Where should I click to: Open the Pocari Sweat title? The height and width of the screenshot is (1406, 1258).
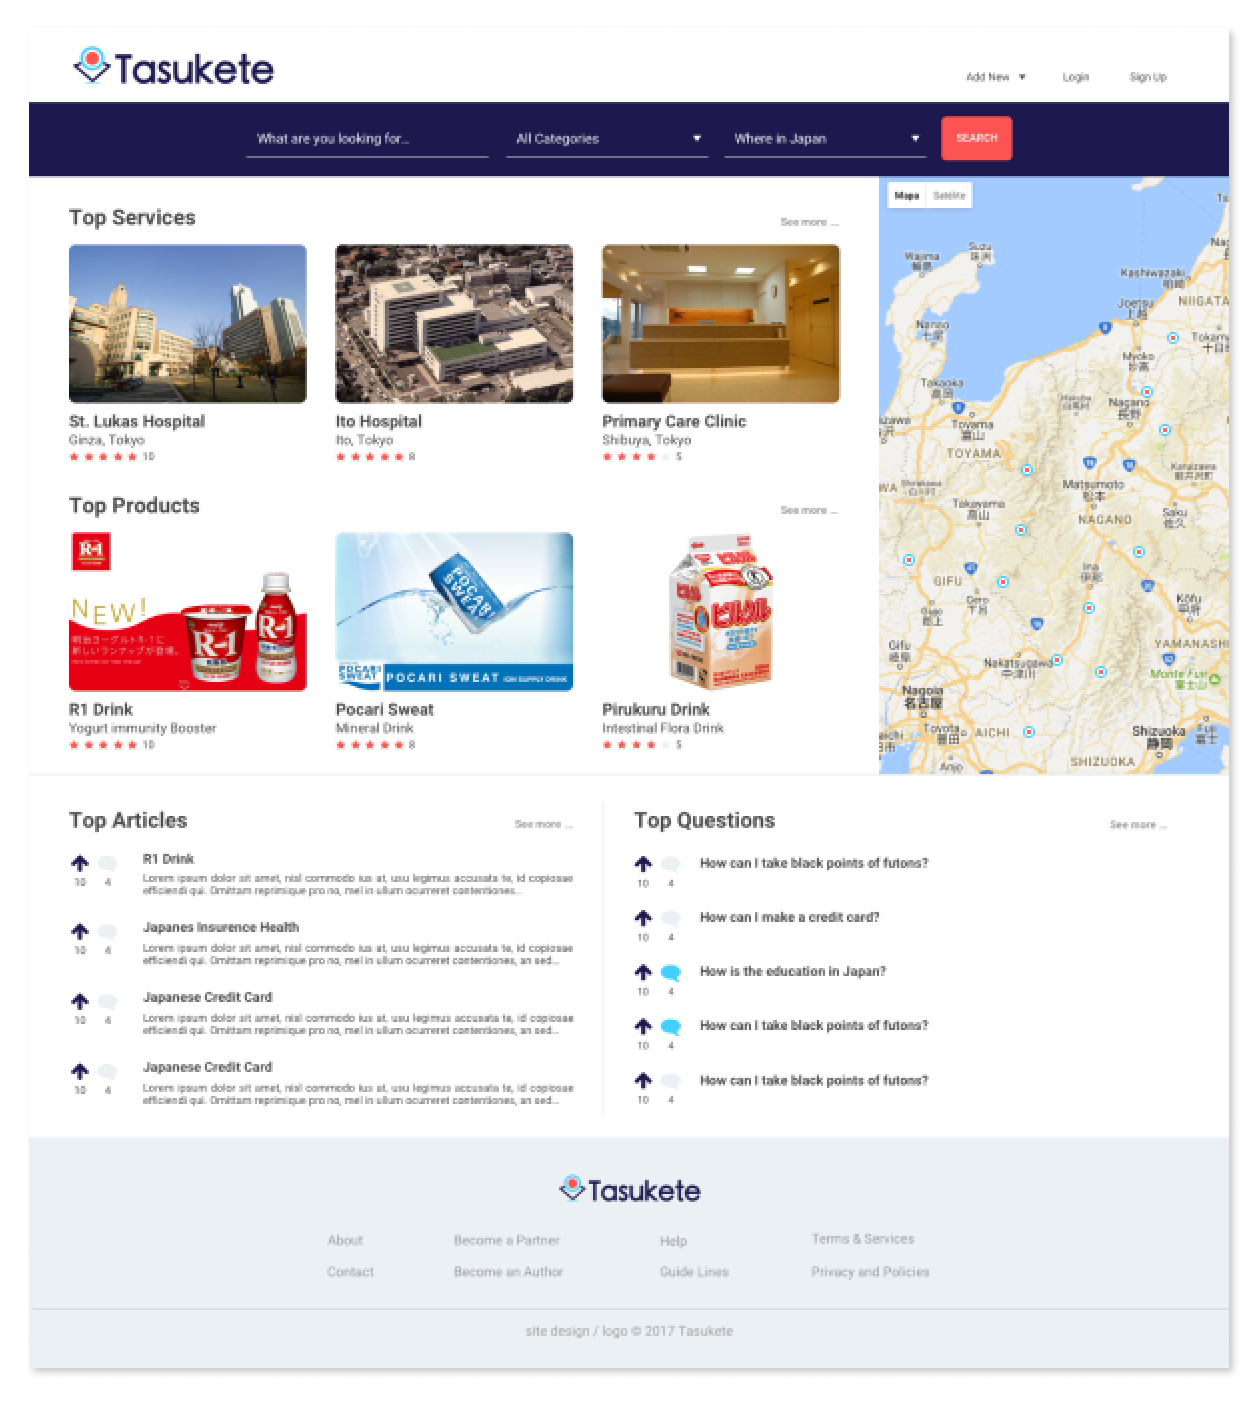click(x=385, y=709)
